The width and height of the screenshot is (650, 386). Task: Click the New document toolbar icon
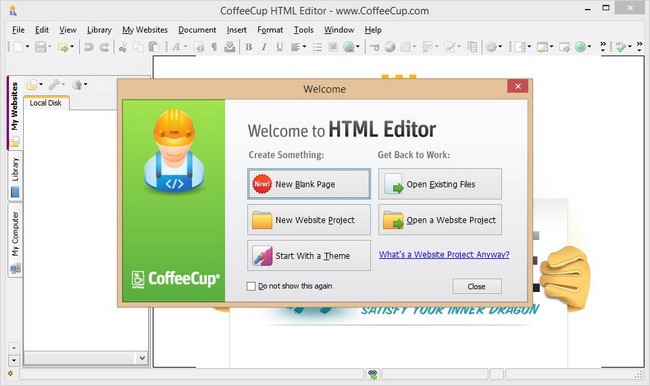[x=18, y=46]
